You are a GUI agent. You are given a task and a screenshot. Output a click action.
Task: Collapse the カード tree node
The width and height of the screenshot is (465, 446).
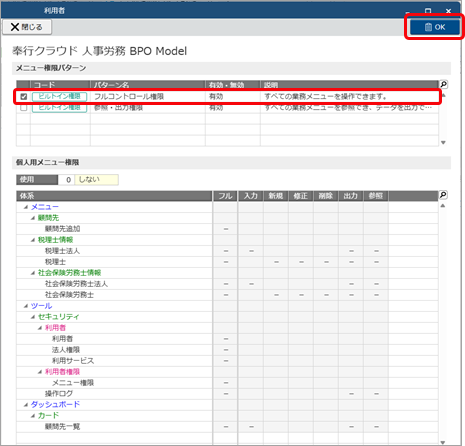click(x=33, y=416)
